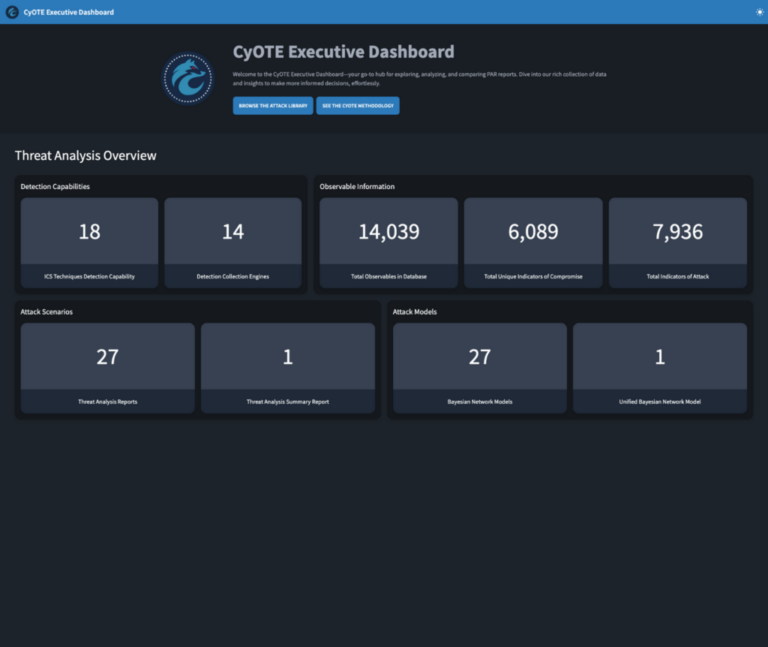Open the CyOTE Executive Dashboard navbar title
The width and height of the screenshot is (768, 647).
tap(69, 12)
